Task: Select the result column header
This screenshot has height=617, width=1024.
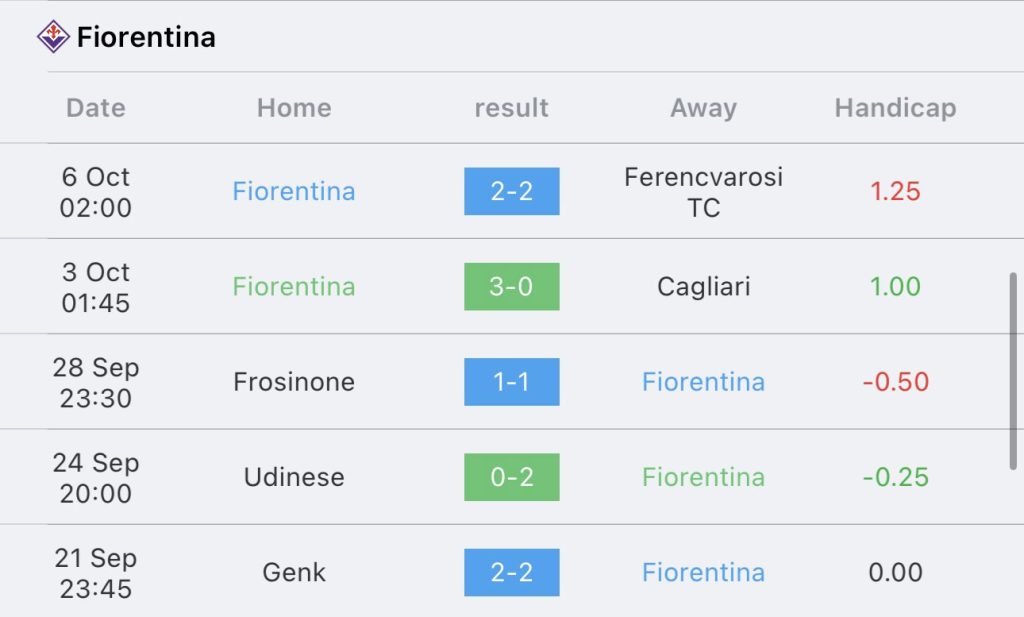Action: pyautogui.click(x=511, y=108)
